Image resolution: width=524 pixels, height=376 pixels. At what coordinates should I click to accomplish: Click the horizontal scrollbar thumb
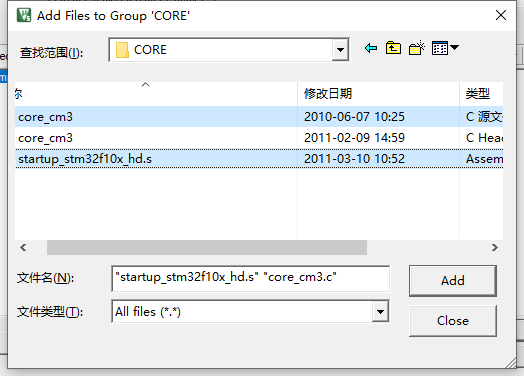click(x=207, y=248)
